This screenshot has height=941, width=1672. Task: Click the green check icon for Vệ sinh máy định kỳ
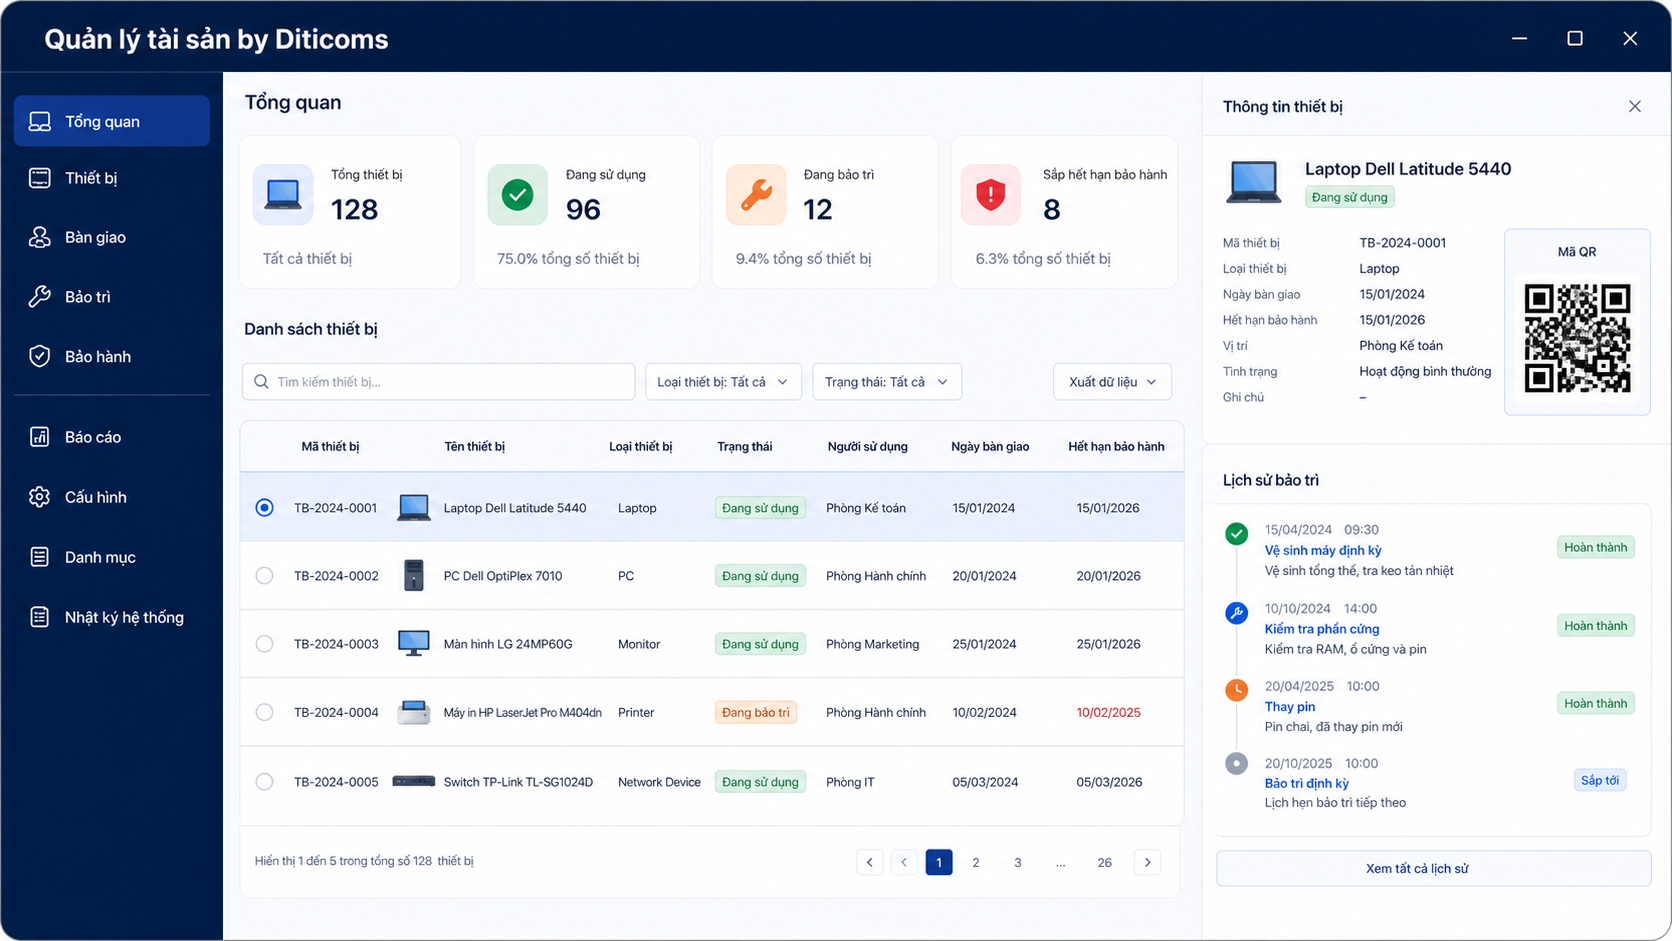click(1237, 534)
